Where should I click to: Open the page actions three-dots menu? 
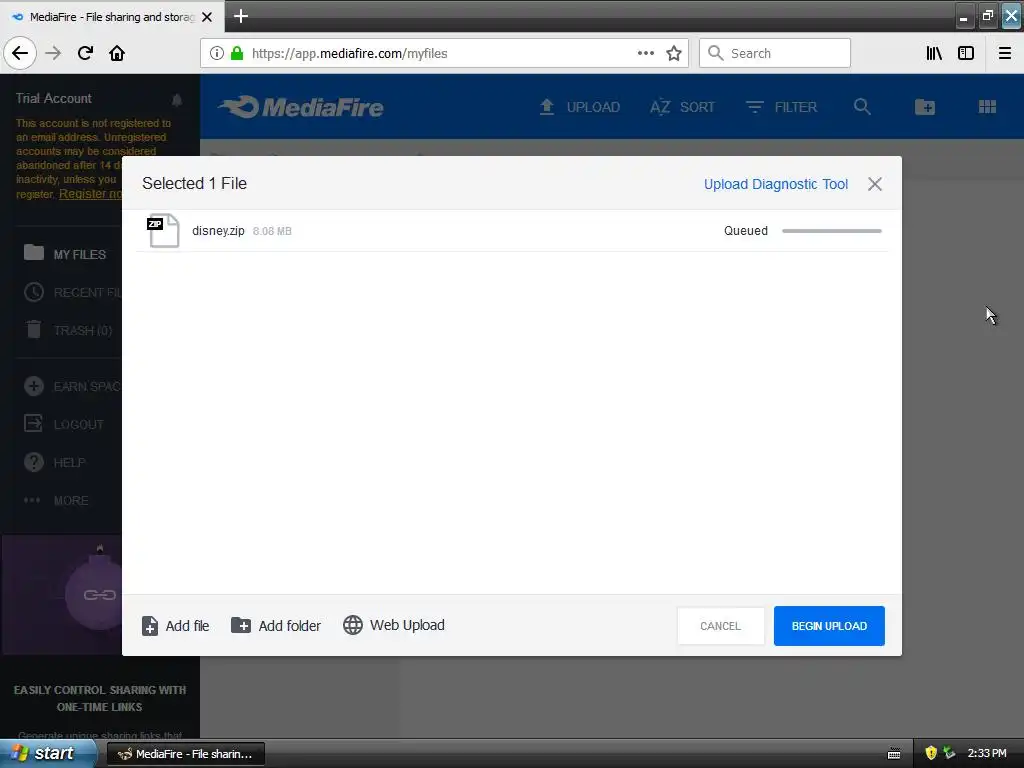645,53
